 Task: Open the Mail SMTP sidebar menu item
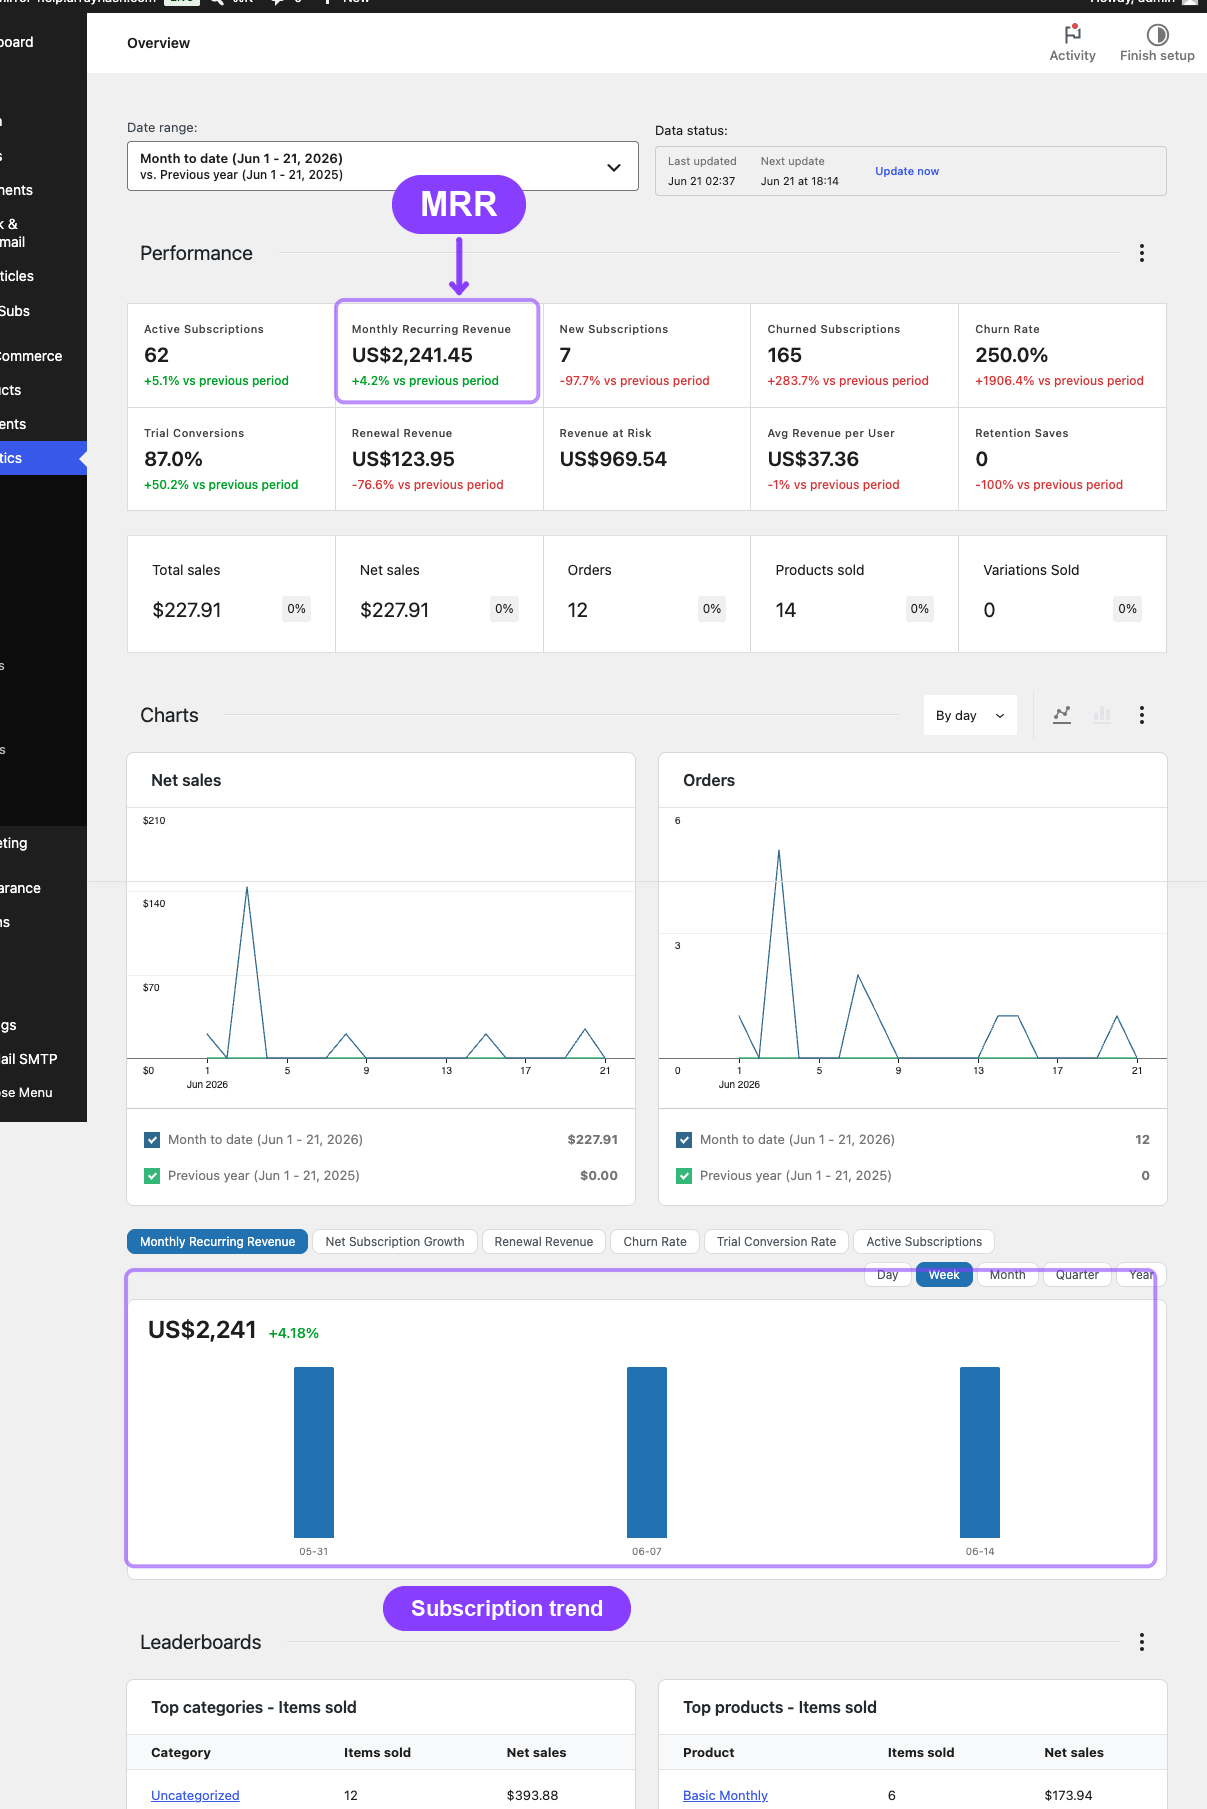[43, 1059]
